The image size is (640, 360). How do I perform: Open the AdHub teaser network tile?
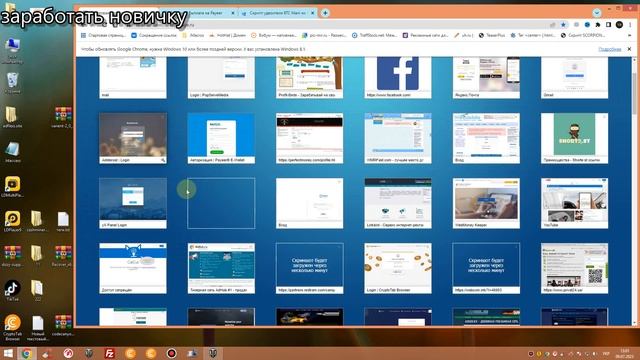pyautogui.click(x=221, y=268)
